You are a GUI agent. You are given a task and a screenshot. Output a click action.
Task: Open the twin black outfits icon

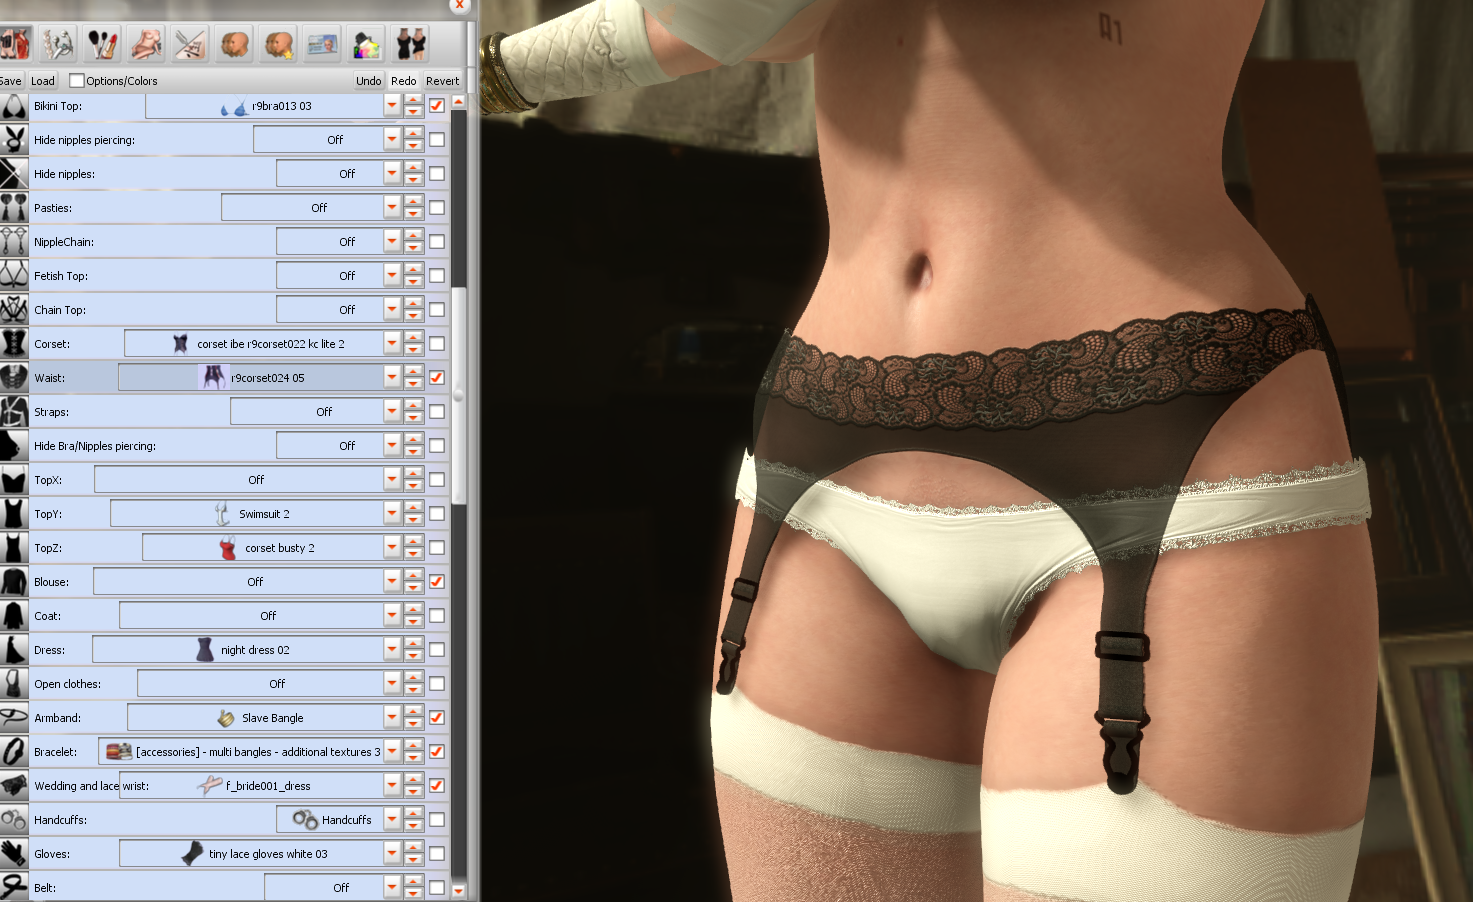pos(411,44)
